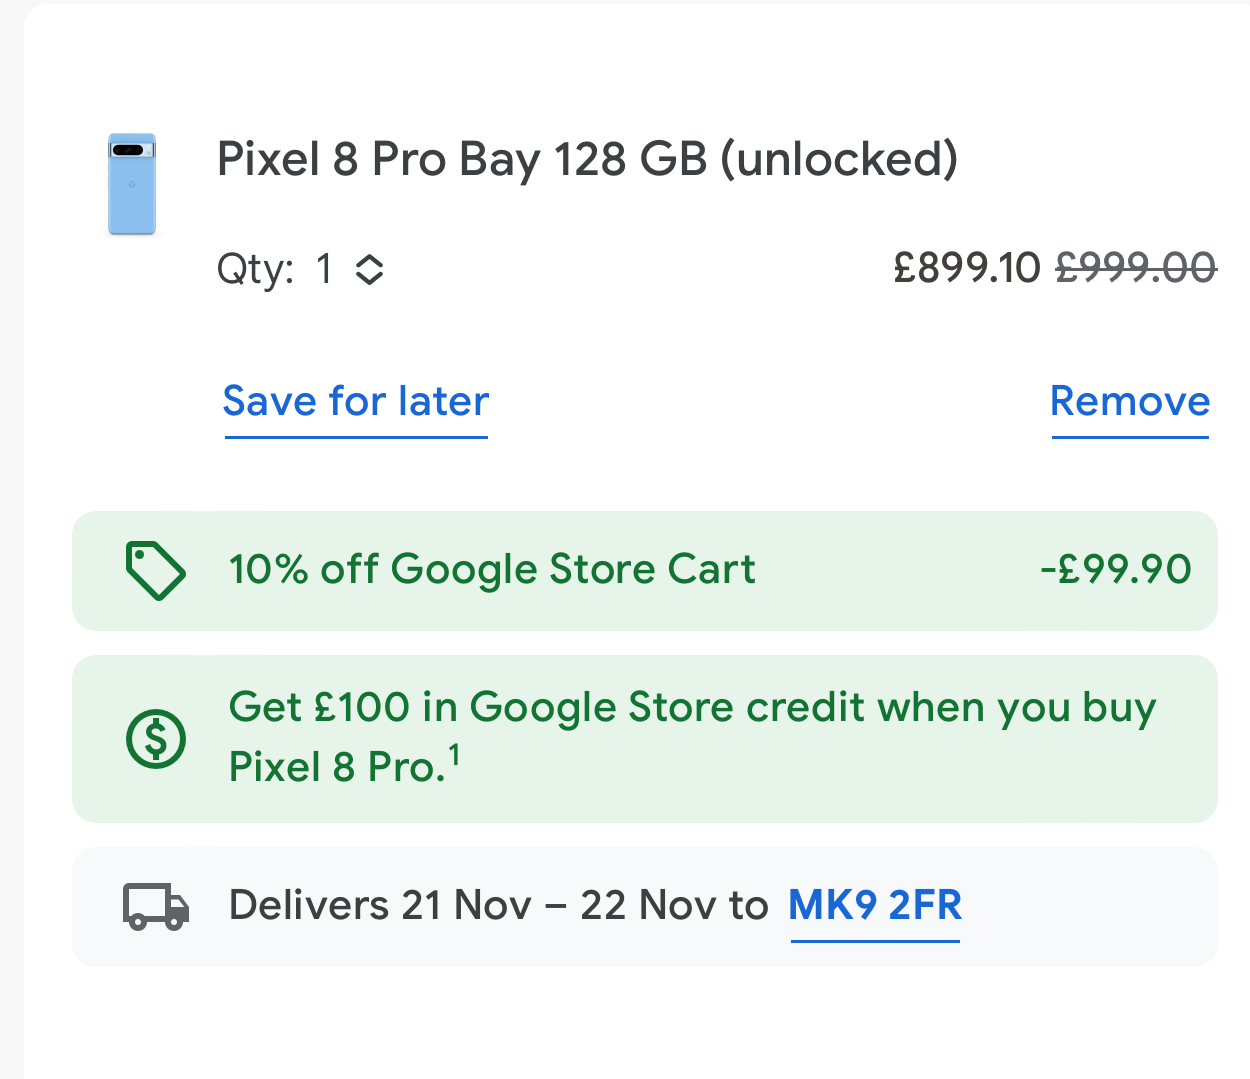Click the Pixel 8 Pro. text in credit banner
The width and height of the screenshot is (1250, 1079).
click(336, 768)
